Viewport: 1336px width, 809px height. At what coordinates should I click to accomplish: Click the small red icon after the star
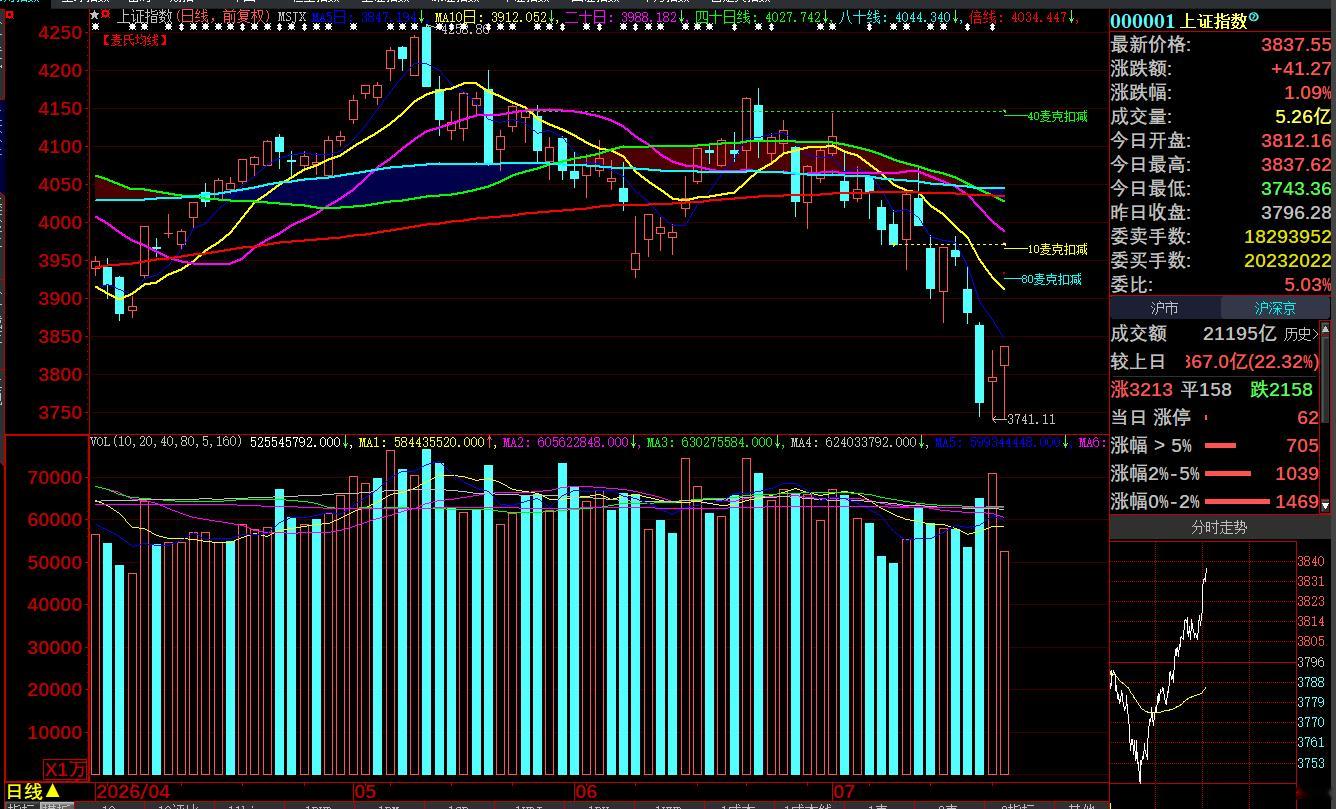point(105,16)
